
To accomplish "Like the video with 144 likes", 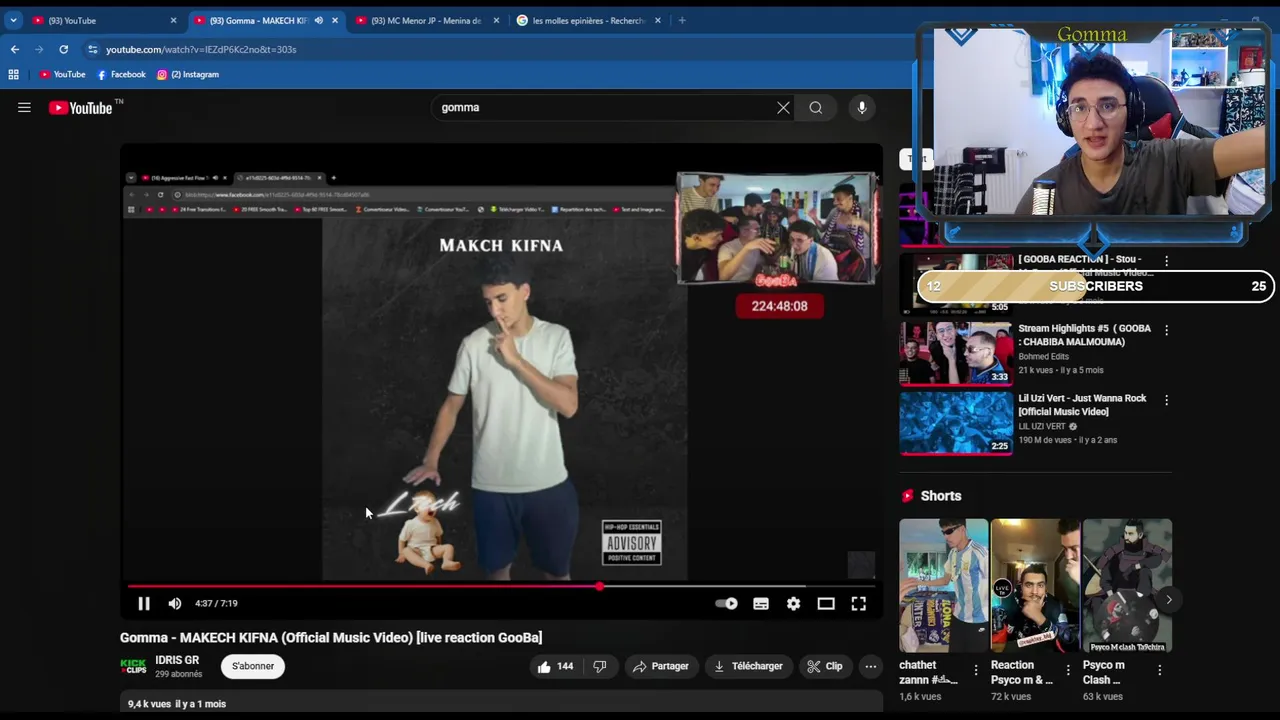I will pyautogui.click(x=556, y=666).
